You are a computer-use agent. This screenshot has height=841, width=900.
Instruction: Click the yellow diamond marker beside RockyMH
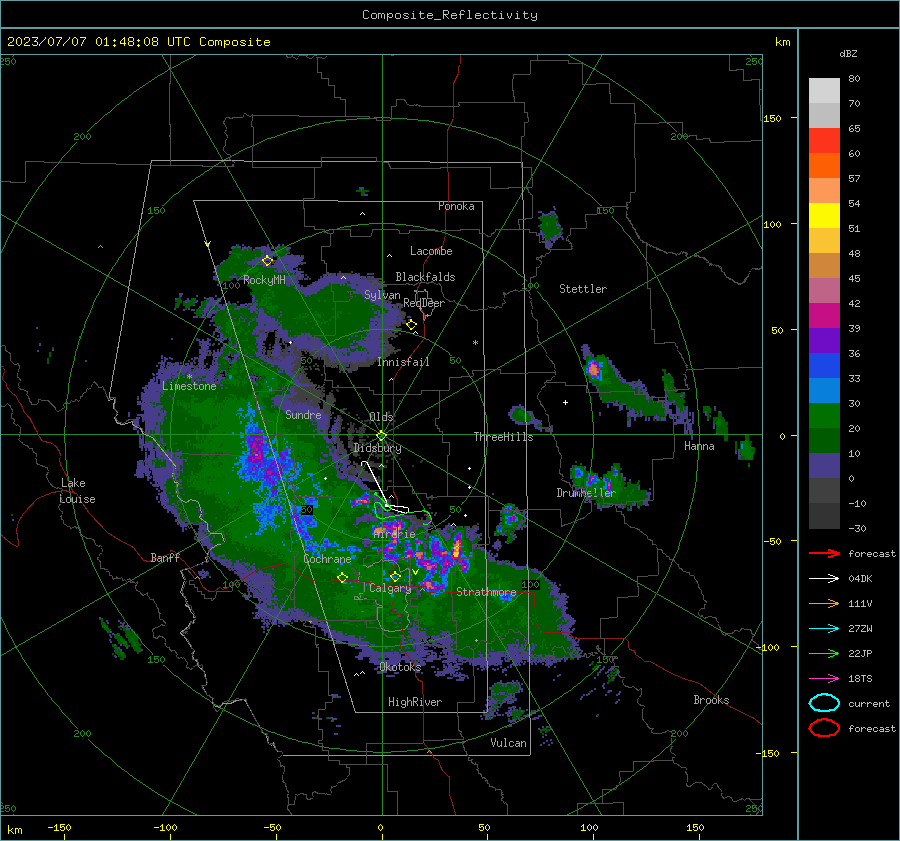(267, 261)
